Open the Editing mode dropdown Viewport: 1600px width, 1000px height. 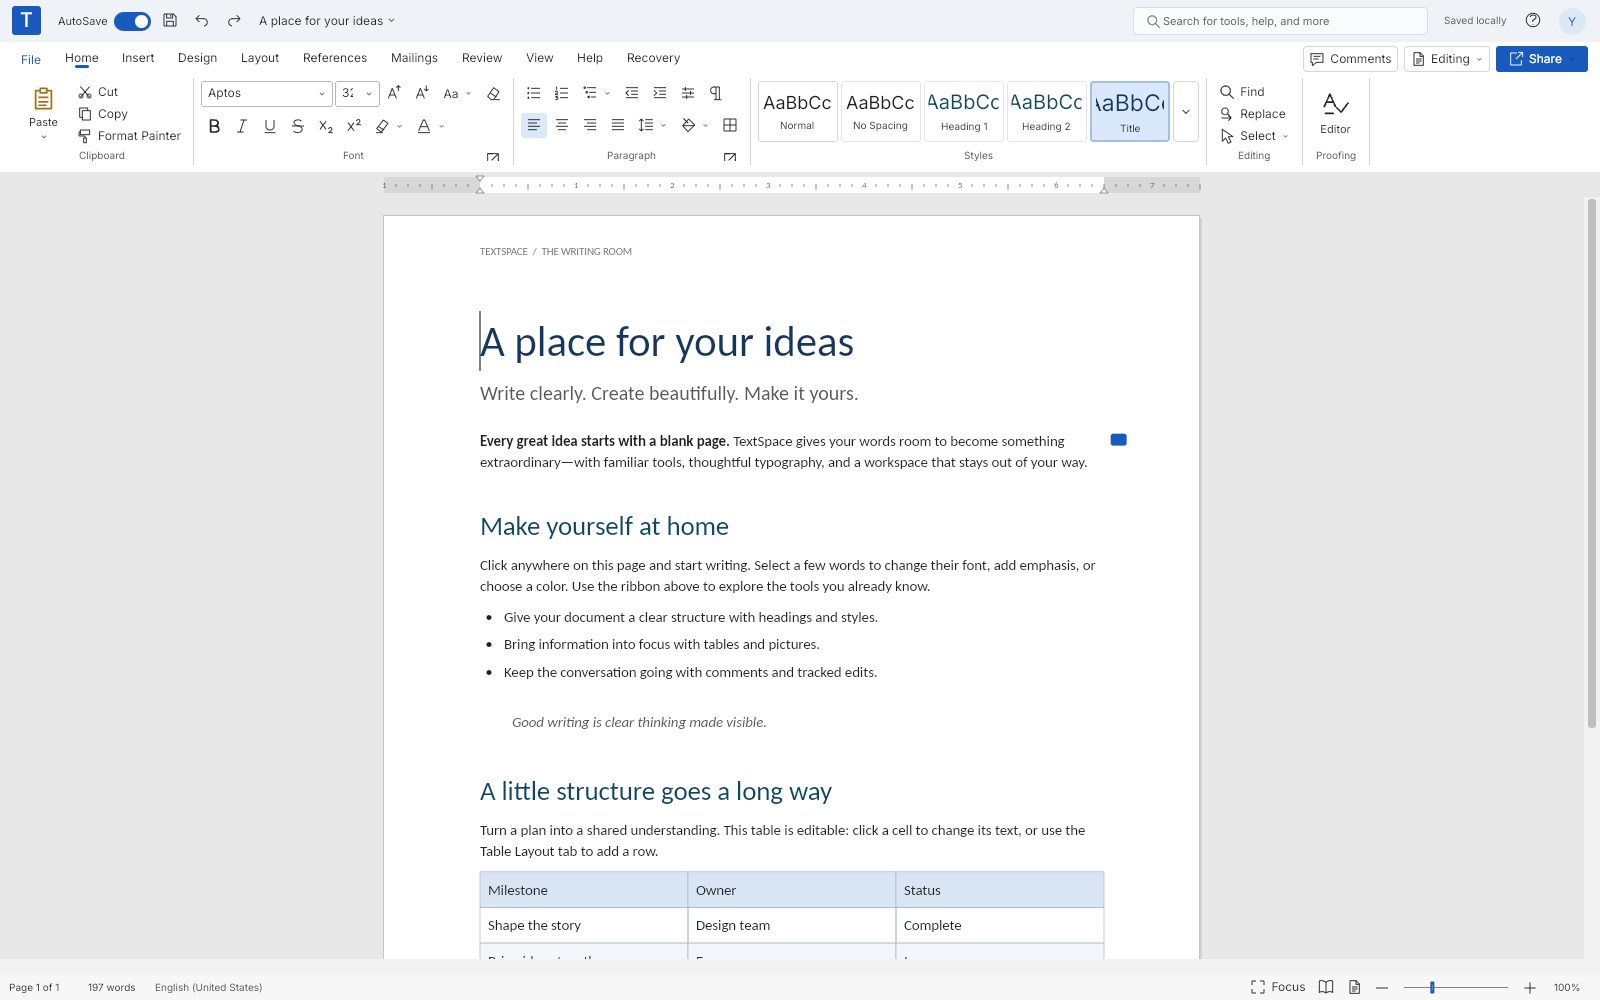click(1447, 59)
